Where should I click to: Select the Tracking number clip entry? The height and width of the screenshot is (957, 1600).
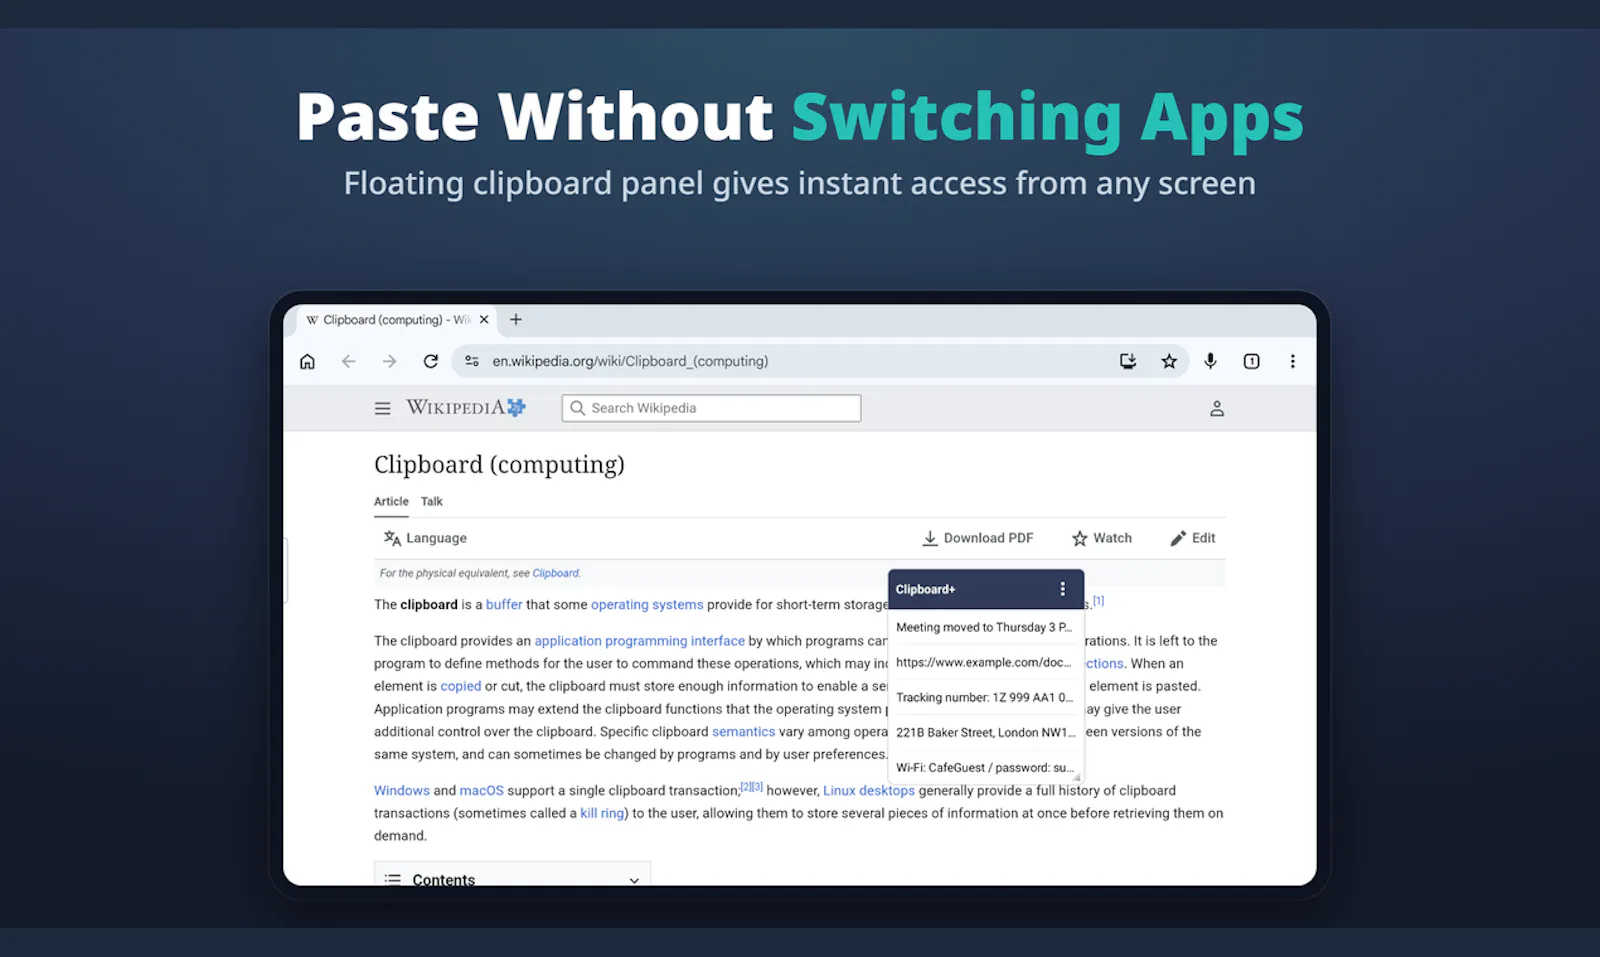985,697
